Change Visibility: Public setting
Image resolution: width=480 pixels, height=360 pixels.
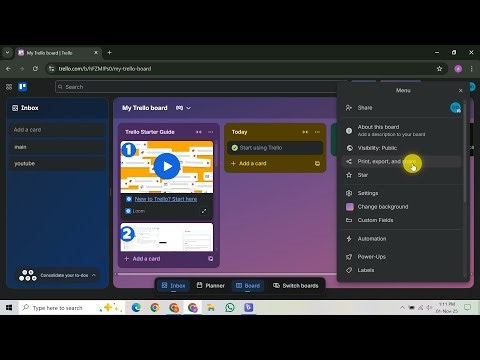click(x=402, y=148)
